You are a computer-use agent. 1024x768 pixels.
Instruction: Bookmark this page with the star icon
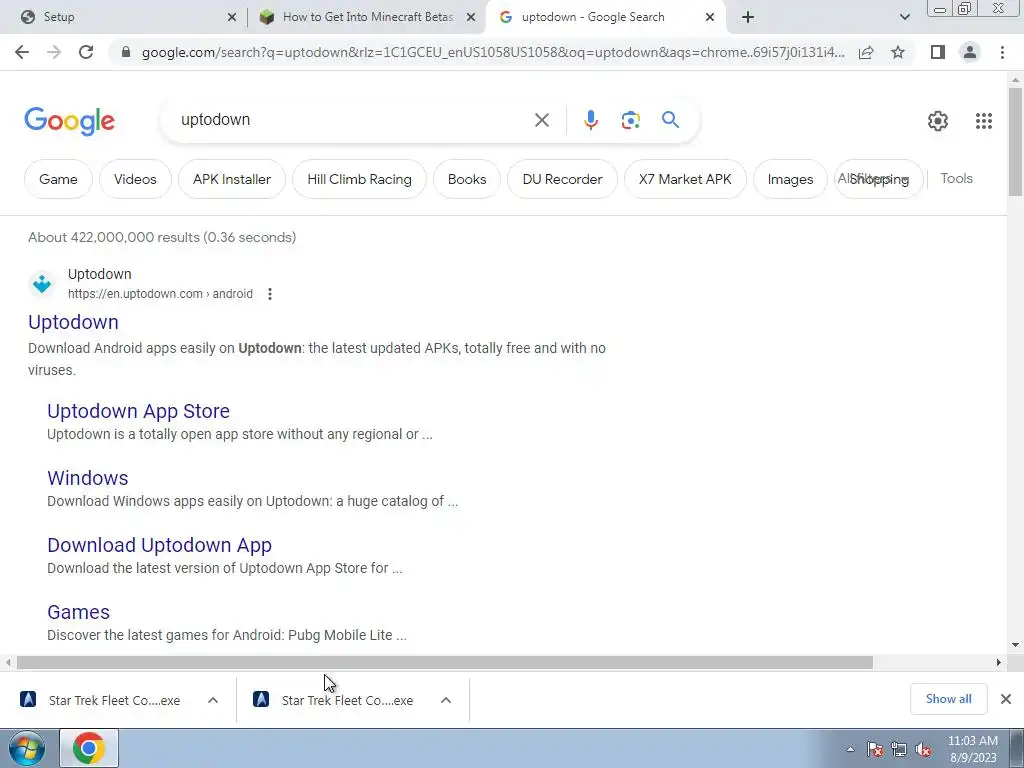tap(898, 52)
